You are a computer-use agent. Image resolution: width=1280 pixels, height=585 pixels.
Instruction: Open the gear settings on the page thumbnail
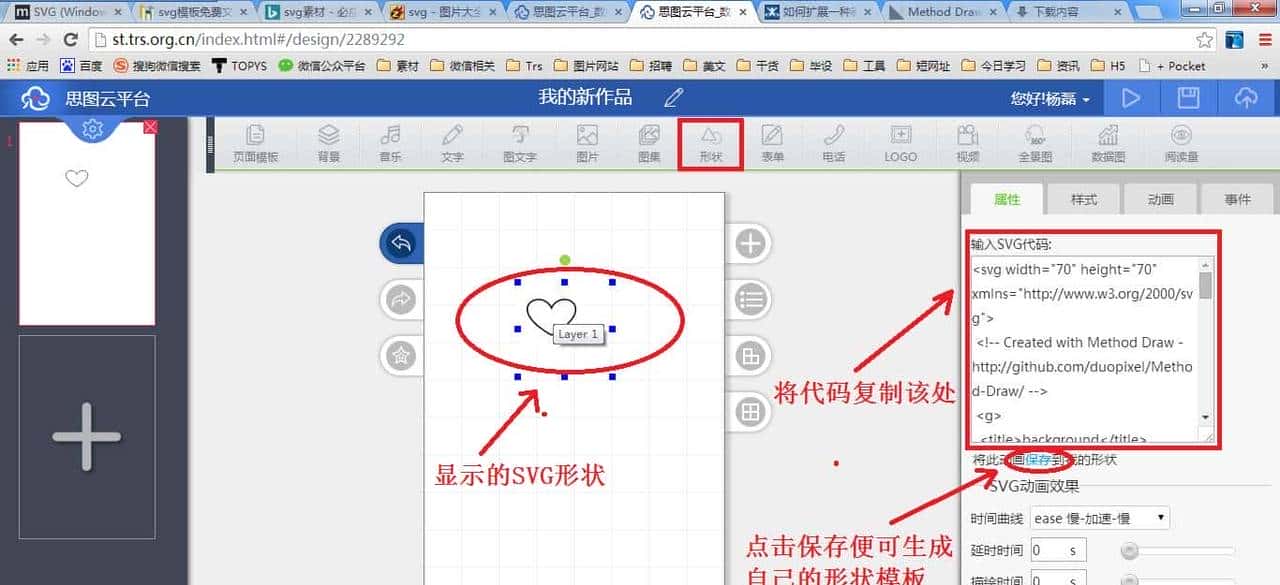(93, 128)
